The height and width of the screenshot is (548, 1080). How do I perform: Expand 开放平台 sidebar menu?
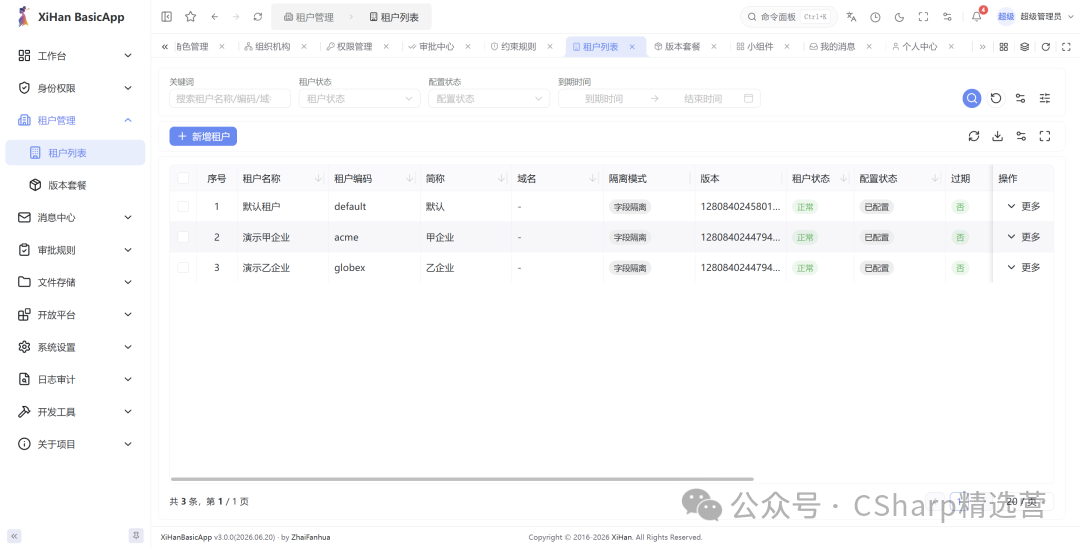pyautogui.click(x=75, y=315)
